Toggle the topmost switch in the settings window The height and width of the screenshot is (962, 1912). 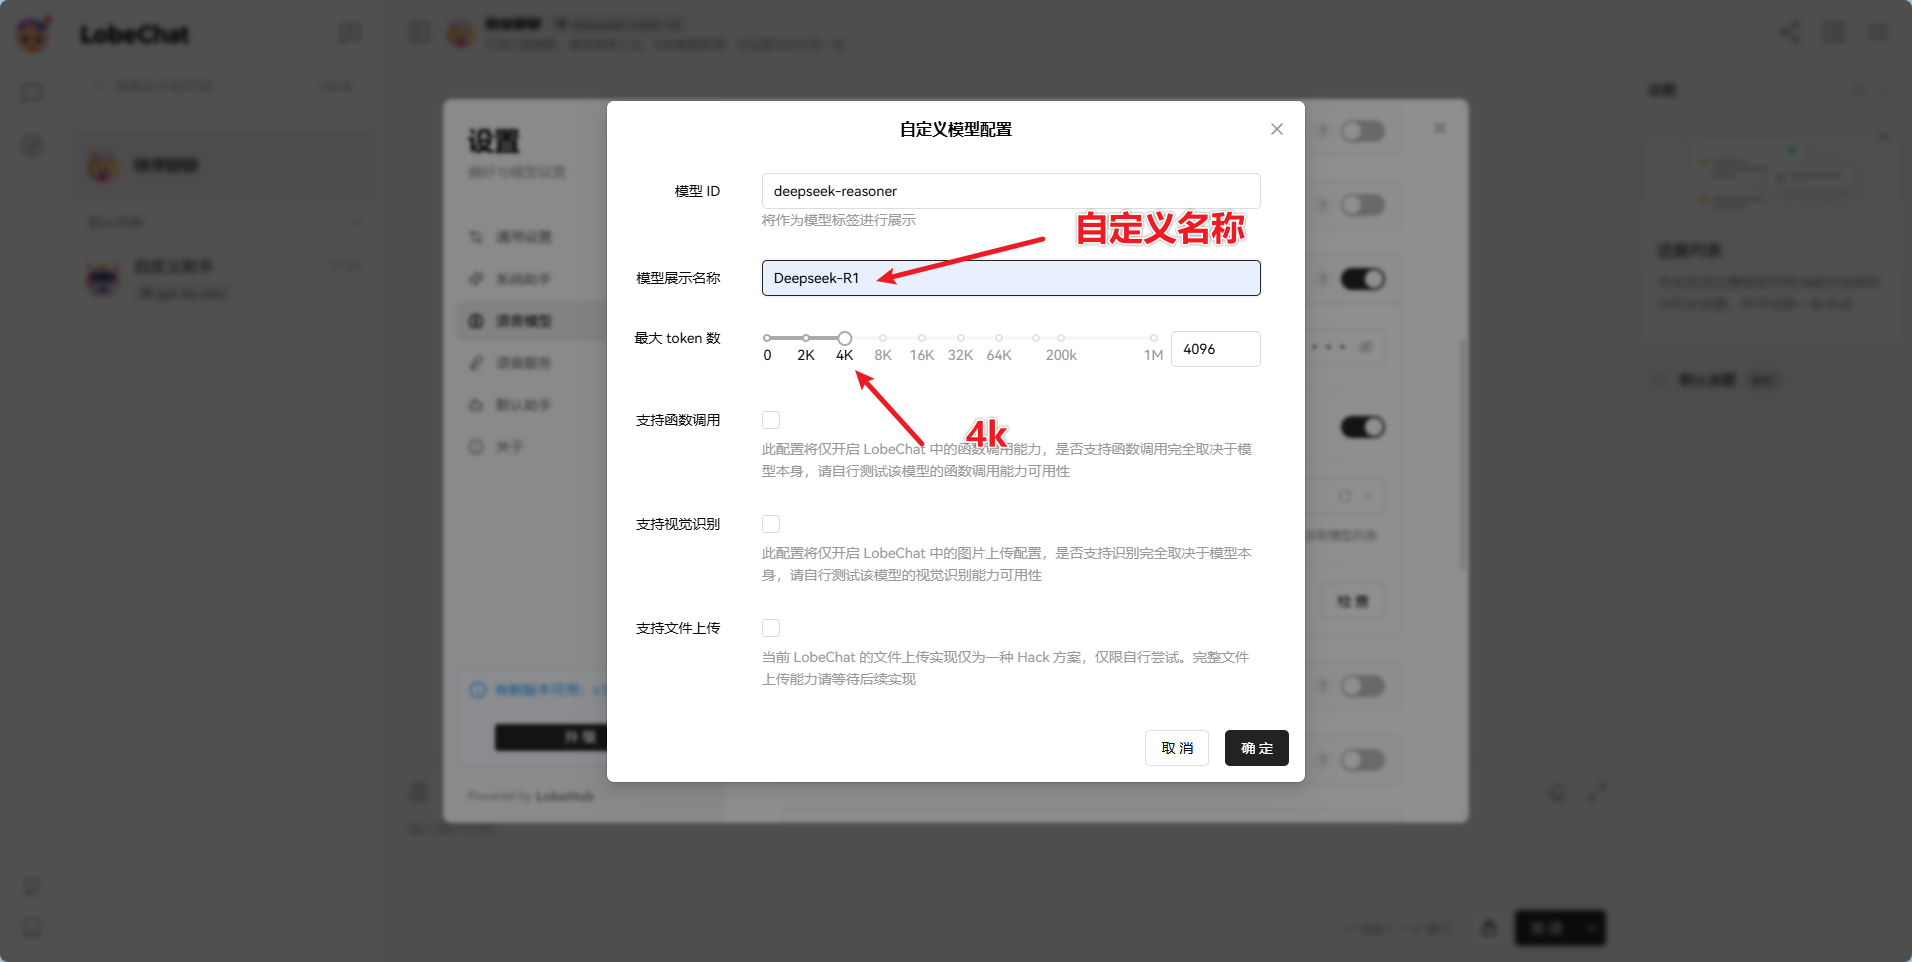pos(1362,131)
